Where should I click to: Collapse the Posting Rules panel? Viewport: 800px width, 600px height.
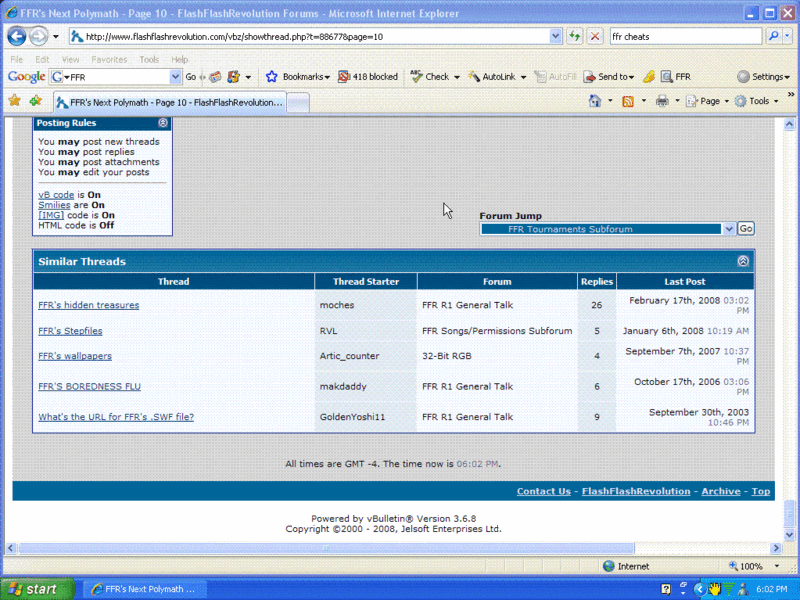(163, 123)
